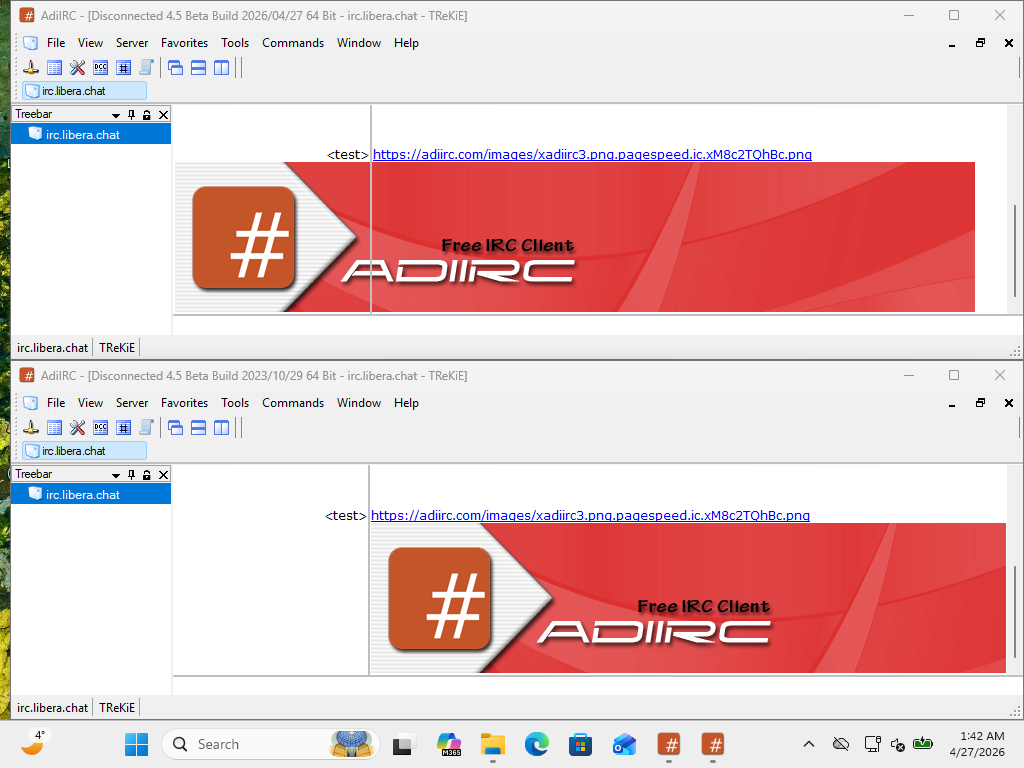Open File menu in 2023/10/29 build window
The height and width of the screenshot is (768, 1024).
(x=56, y=403)
